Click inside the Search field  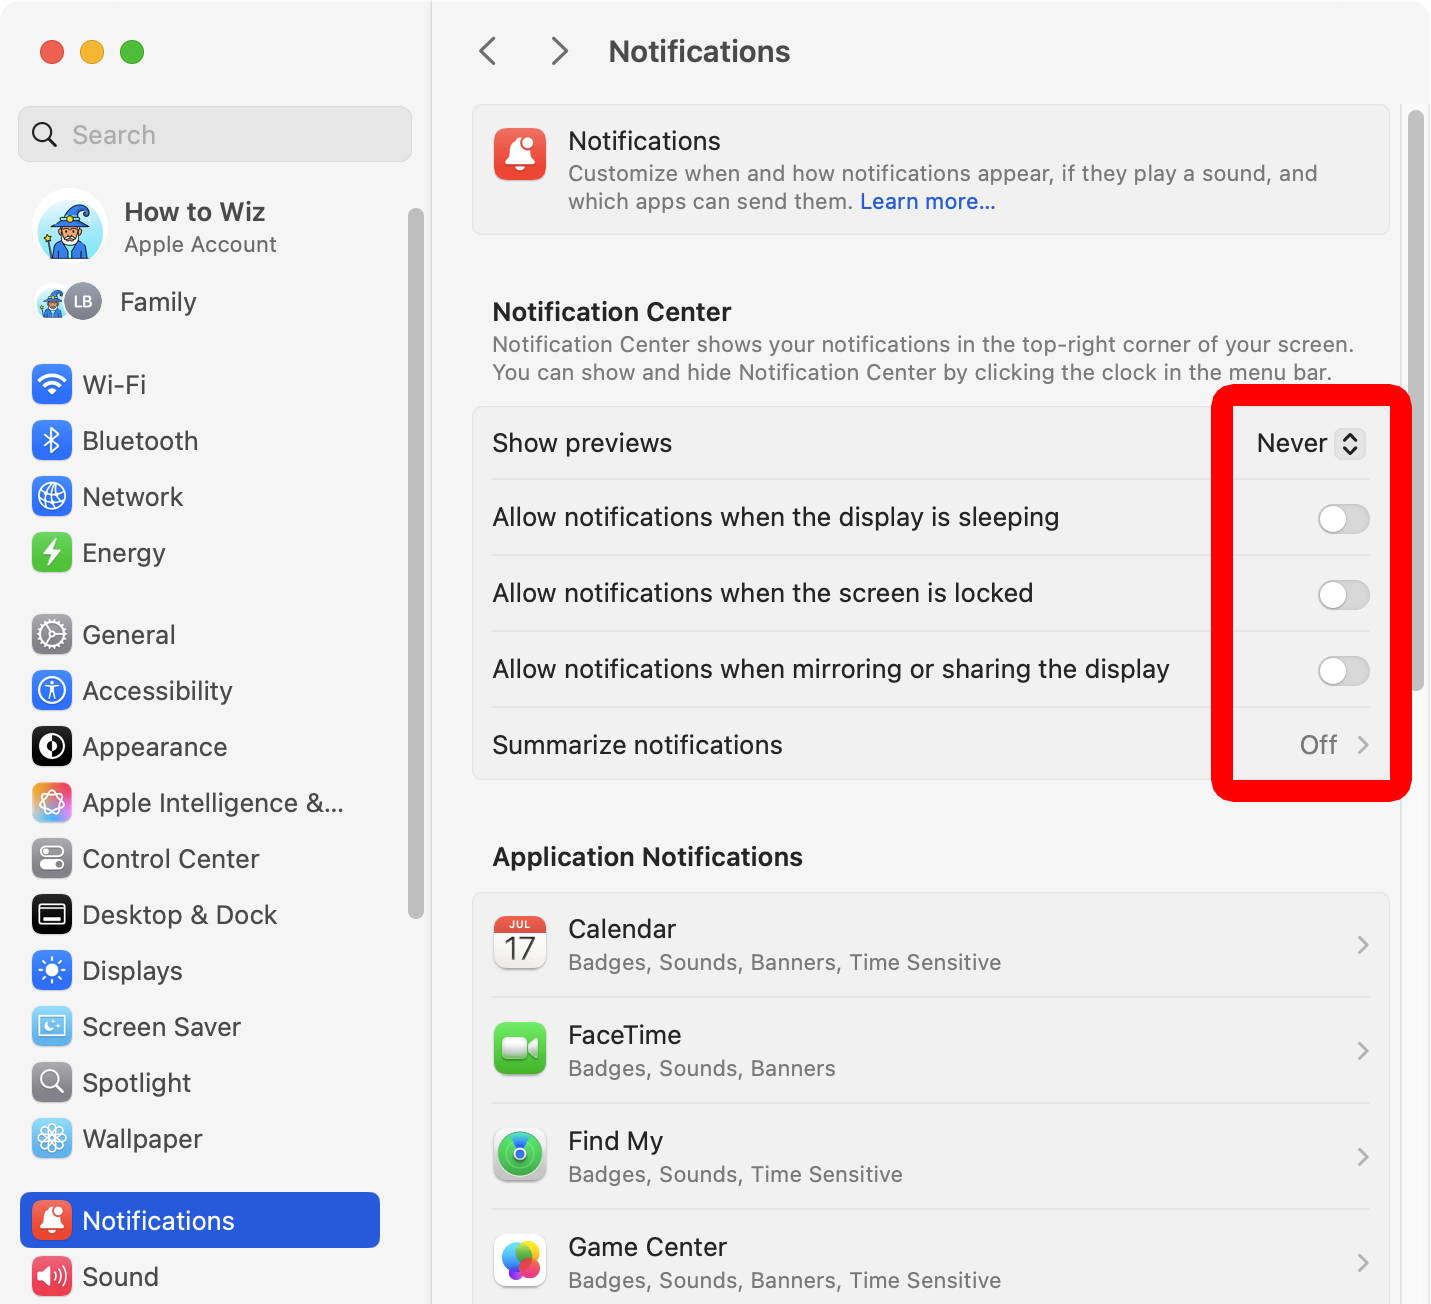pos(214,134)
